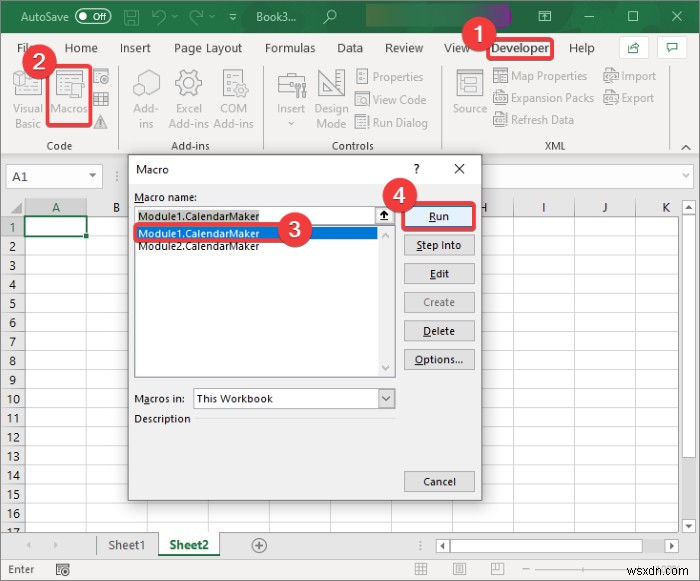The height and width of the screenshot is (581, 700).
Task: Open the Data tab
Action: coord(350,48)
